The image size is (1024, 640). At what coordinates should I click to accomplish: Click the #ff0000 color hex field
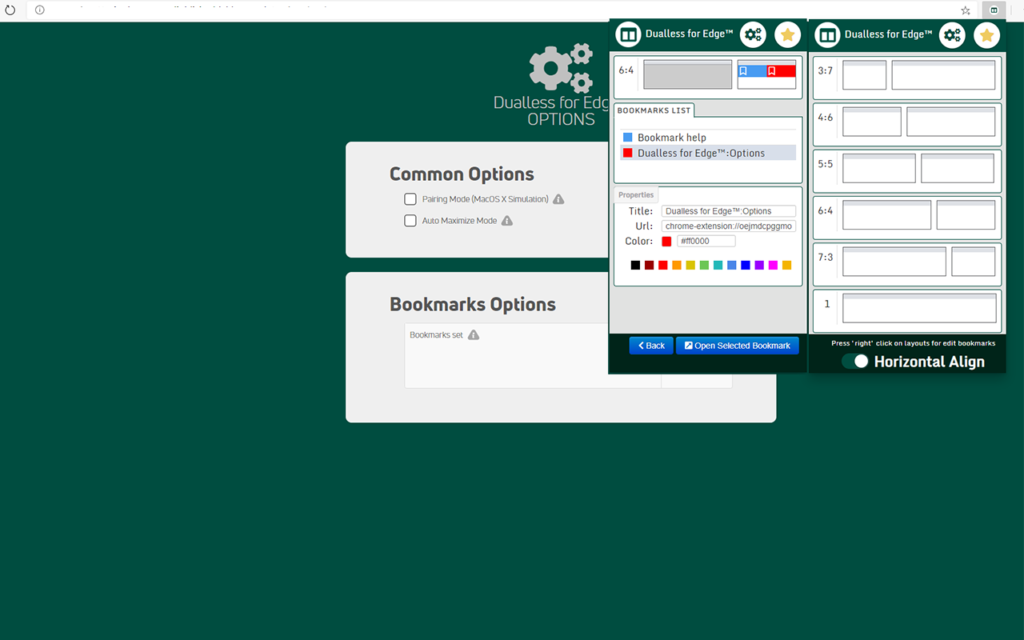(706, 241)
